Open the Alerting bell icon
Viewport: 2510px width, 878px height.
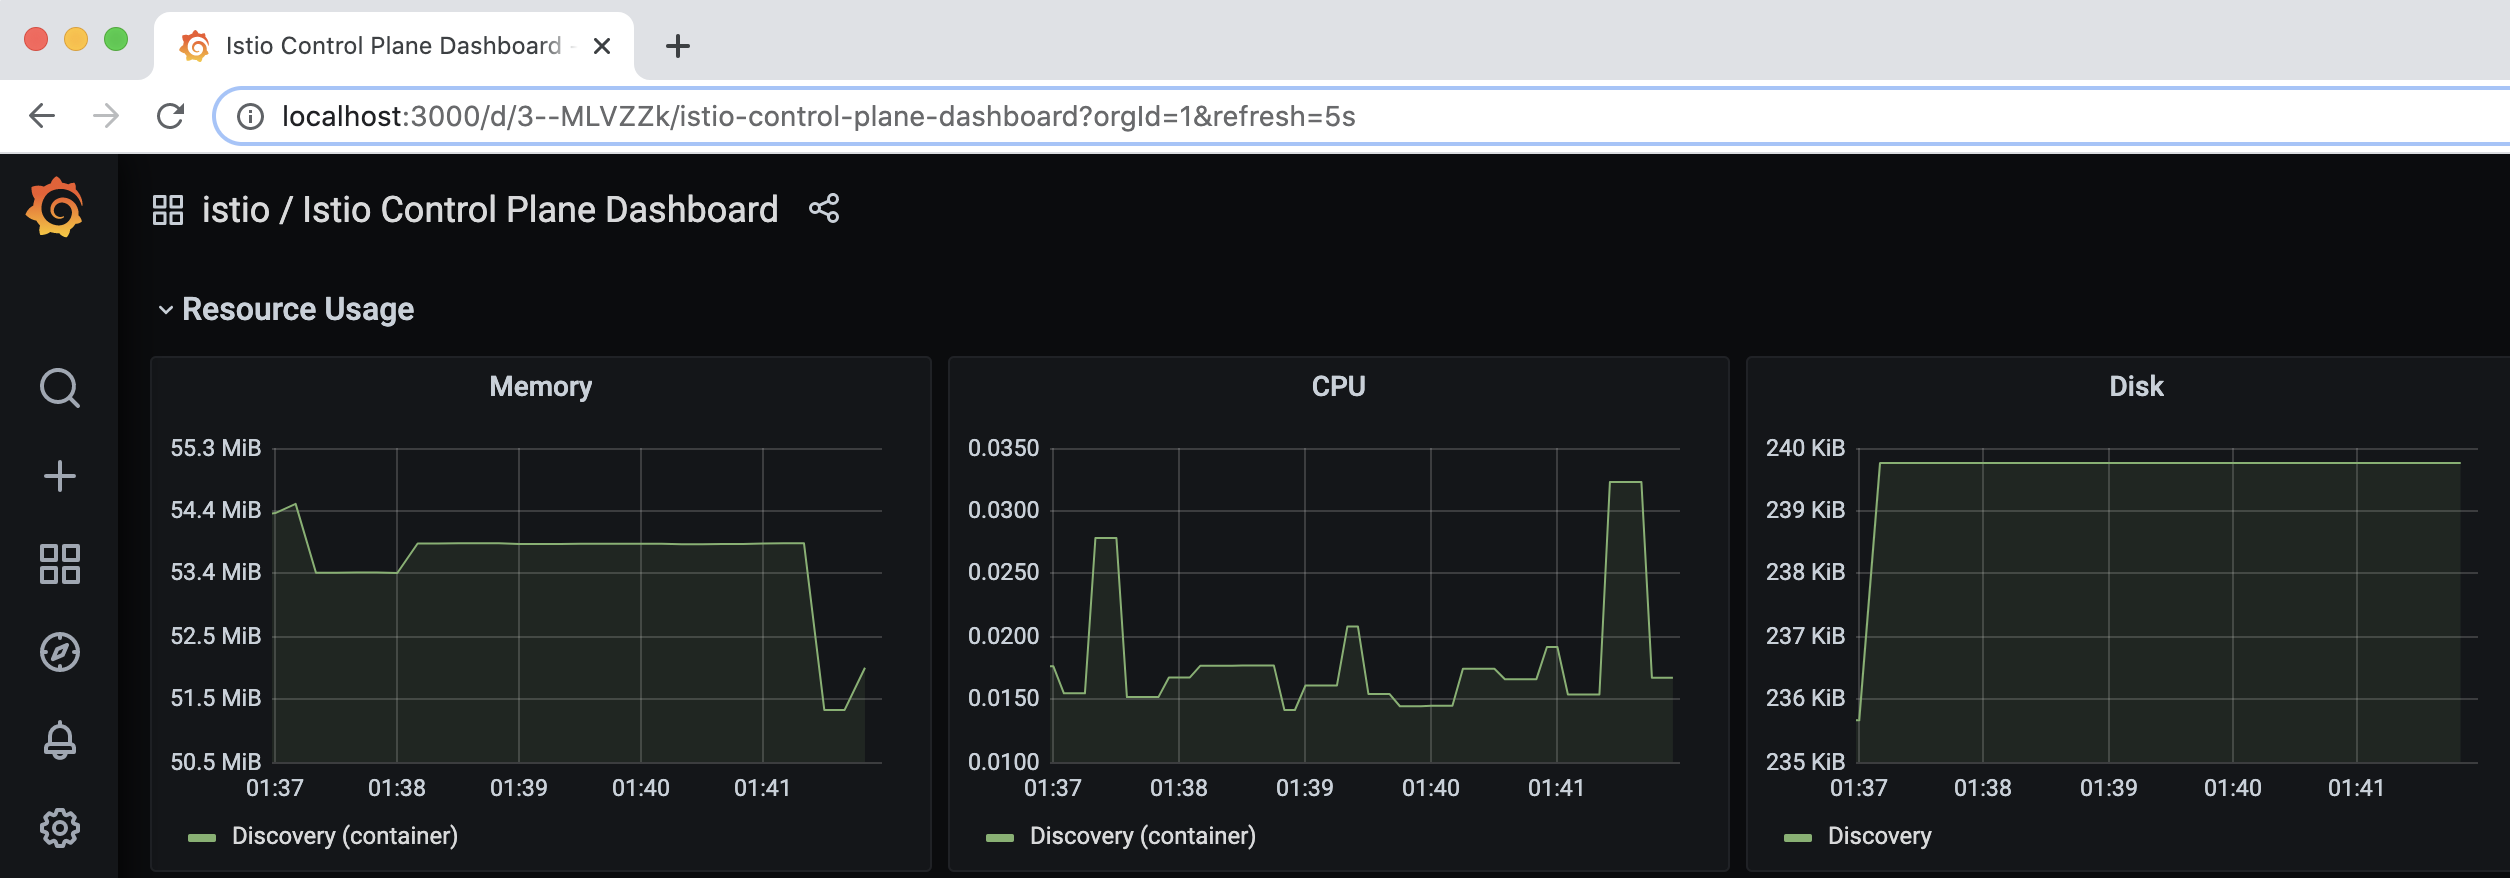60,740
